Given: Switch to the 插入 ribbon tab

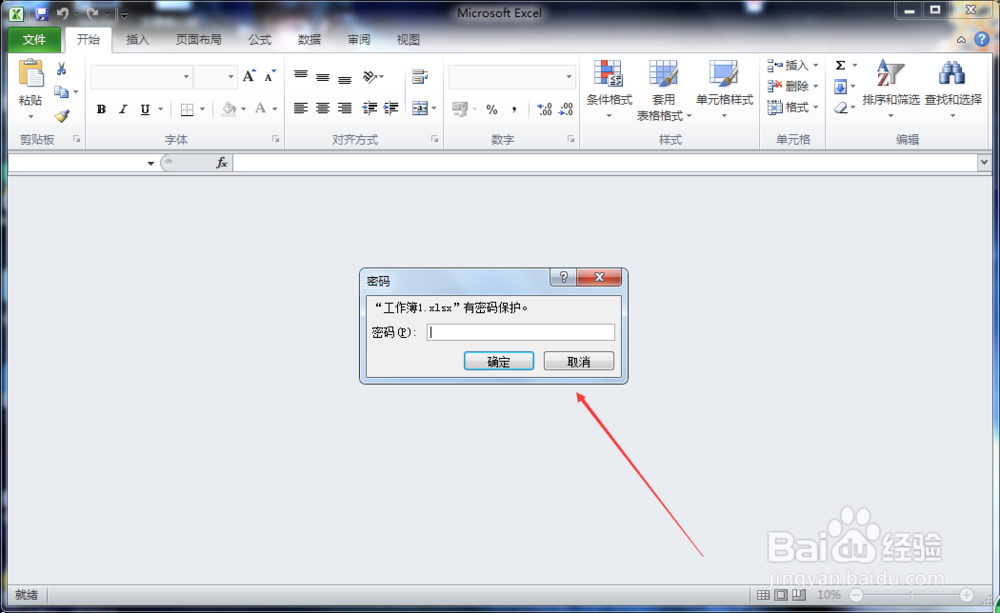Looking at the screenshot, I should [137, 40].
